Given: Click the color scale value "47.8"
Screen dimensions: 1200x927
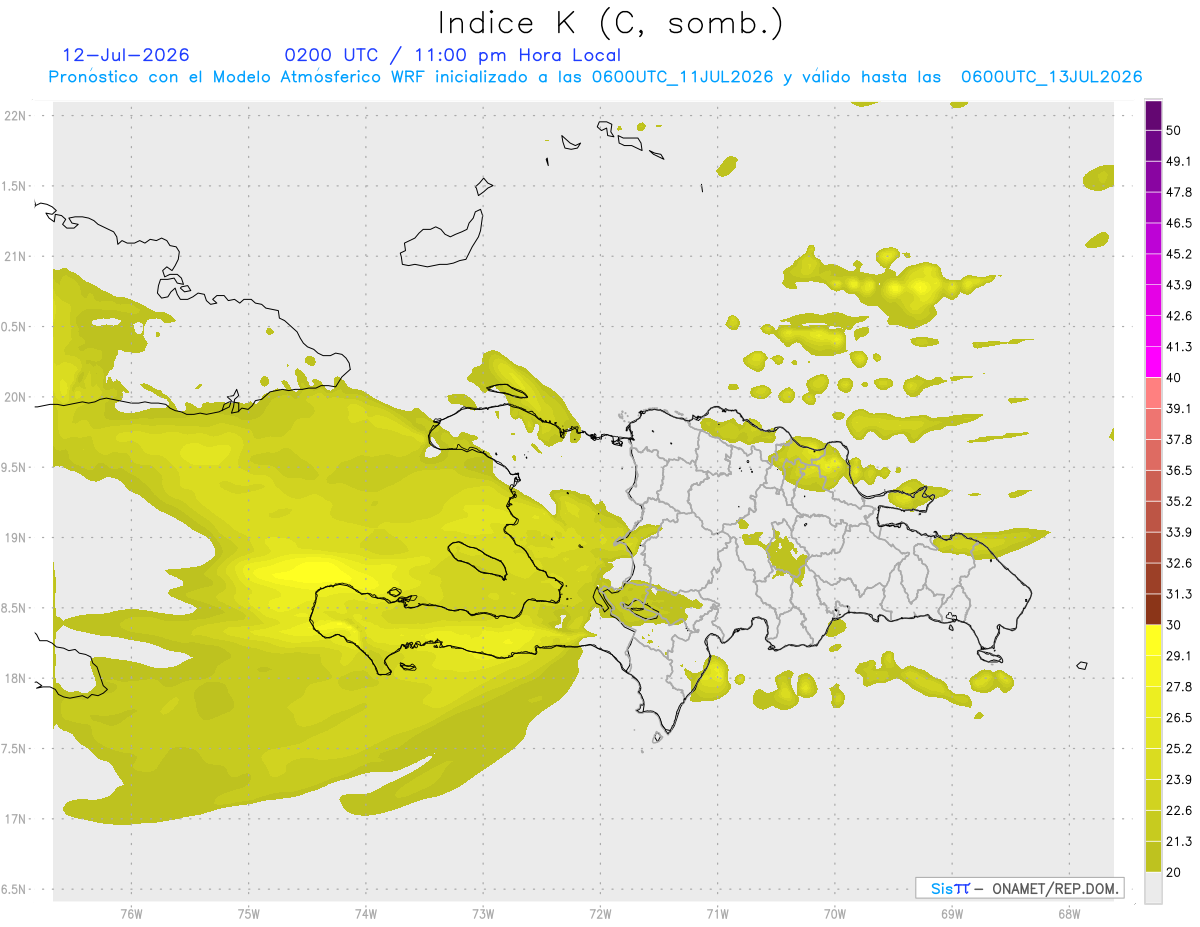Looking at the screenshot, I should coord(1179,192).
